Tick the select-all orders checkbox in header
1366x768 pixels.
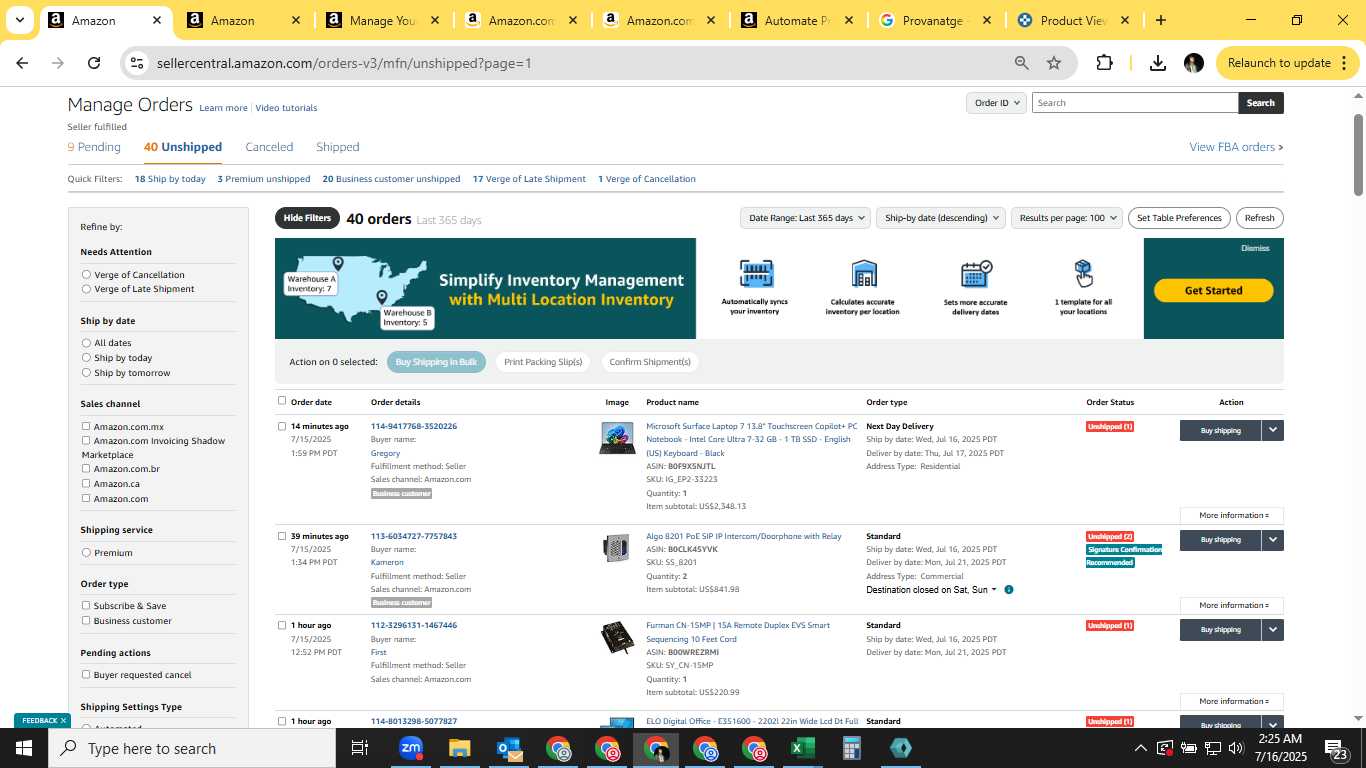click(x=282, y=401)
